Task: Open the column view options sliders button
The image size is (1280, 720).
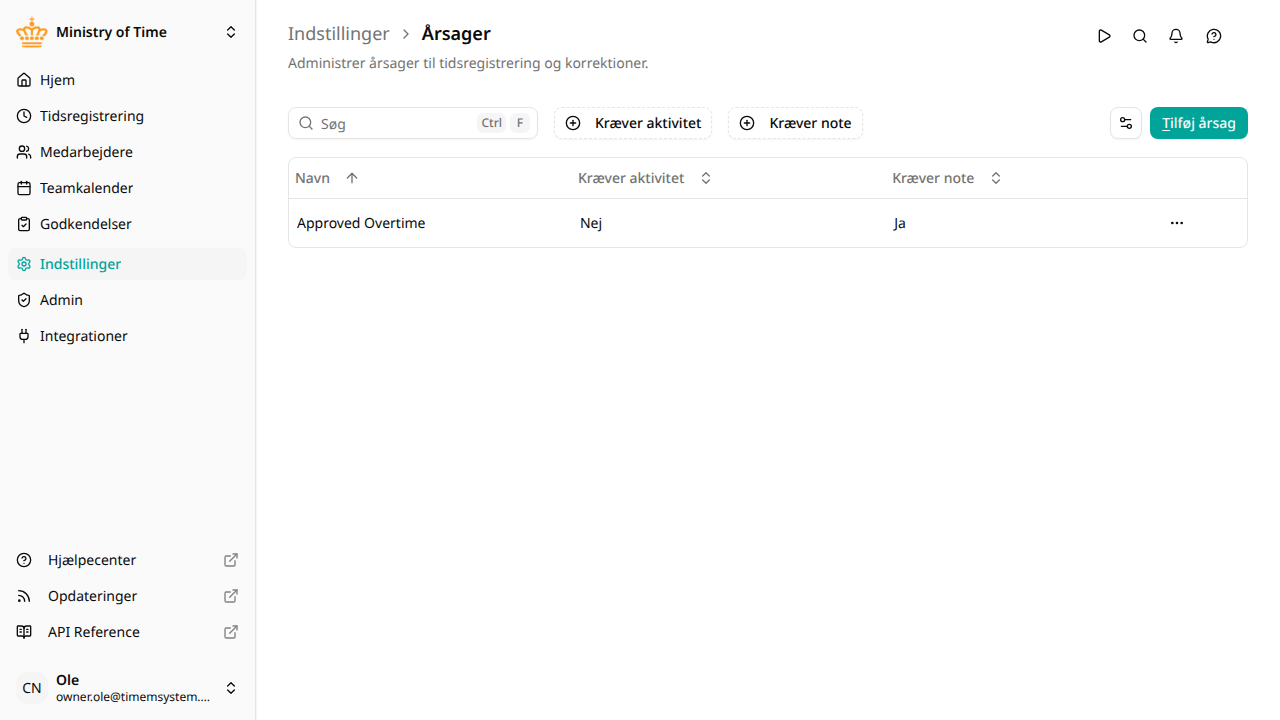Action: coord(1126,123)
